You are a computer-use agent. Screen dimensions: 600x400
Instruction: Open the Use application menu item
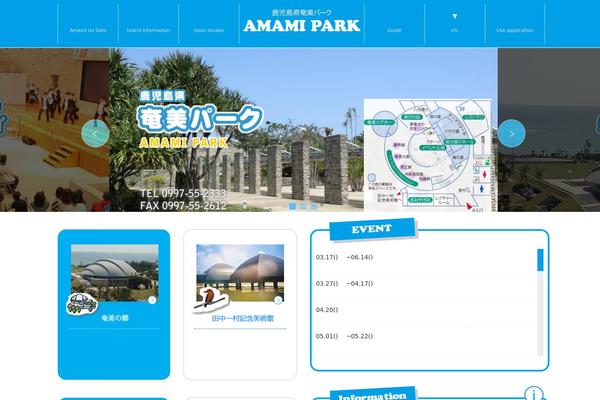(x=515, y=30)
